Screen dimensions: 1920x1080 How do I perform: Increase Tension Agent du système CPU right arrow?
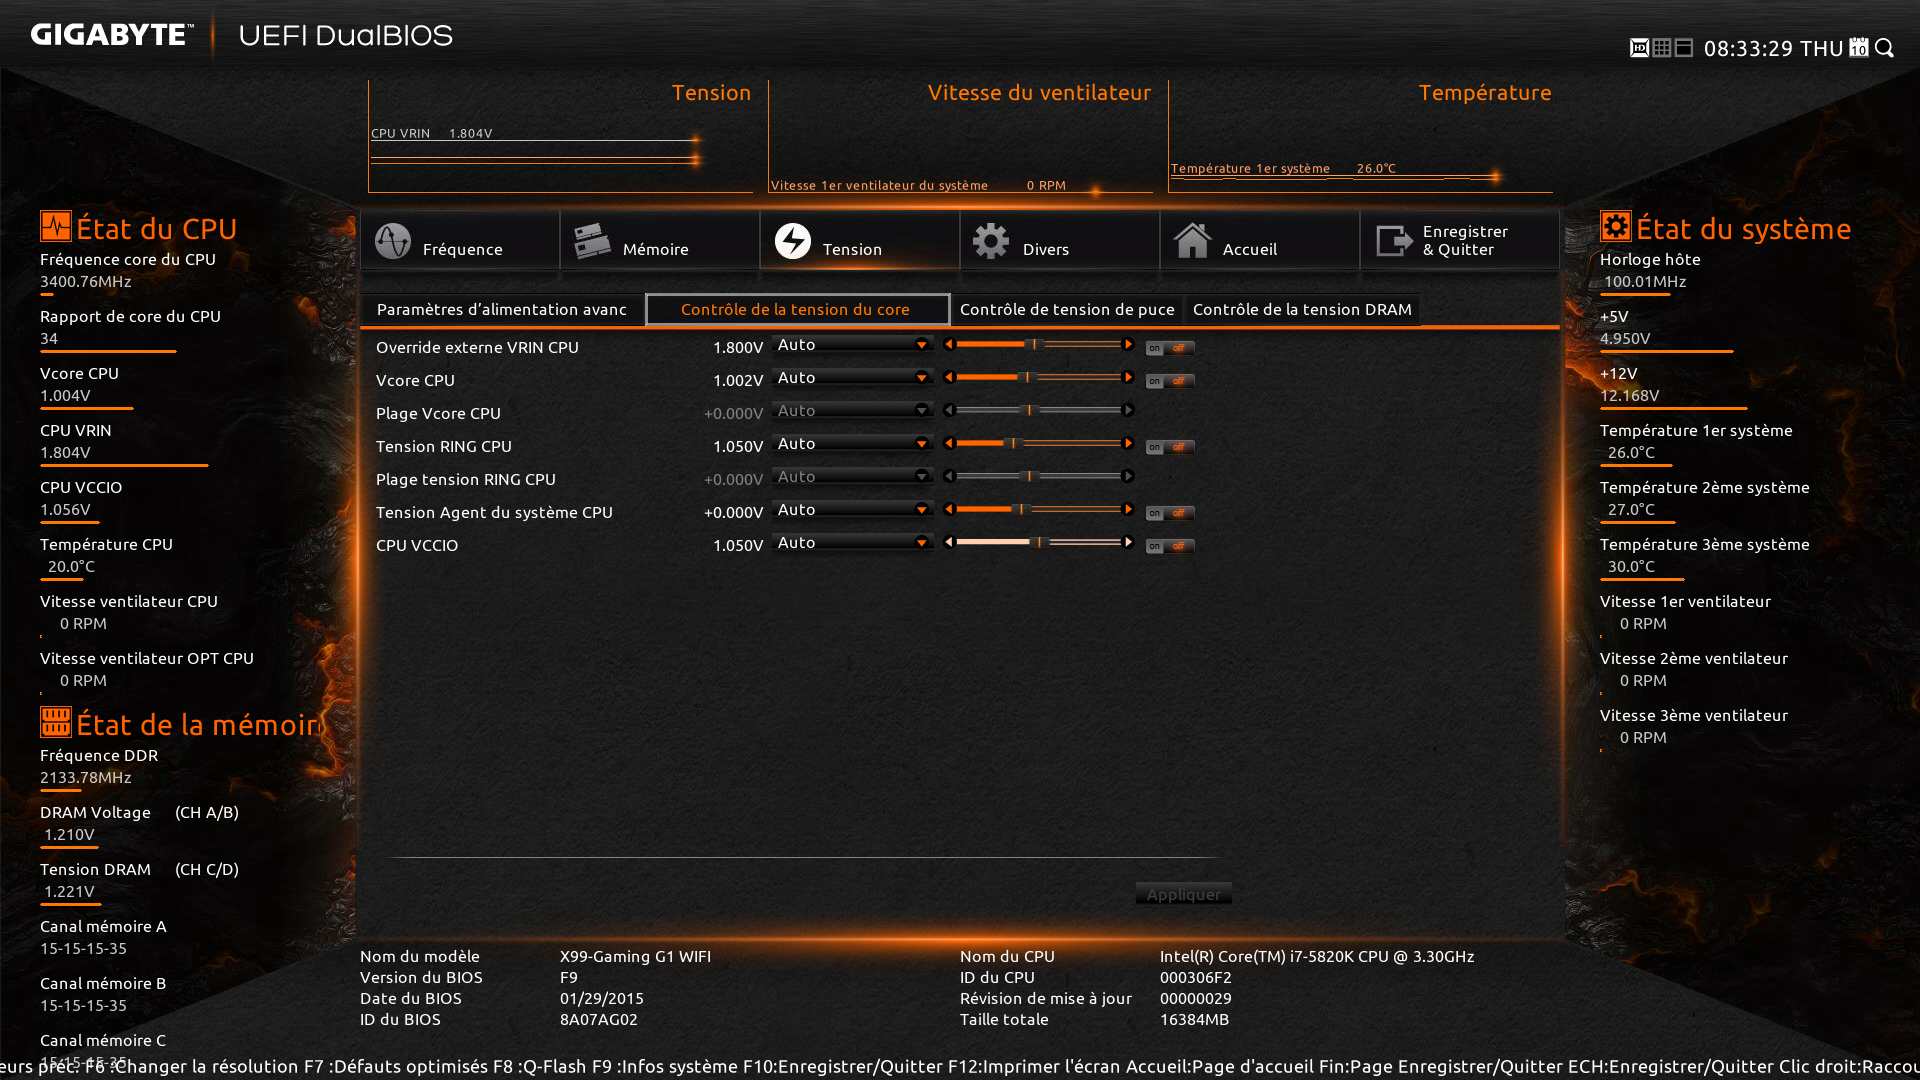(1128, 509)
